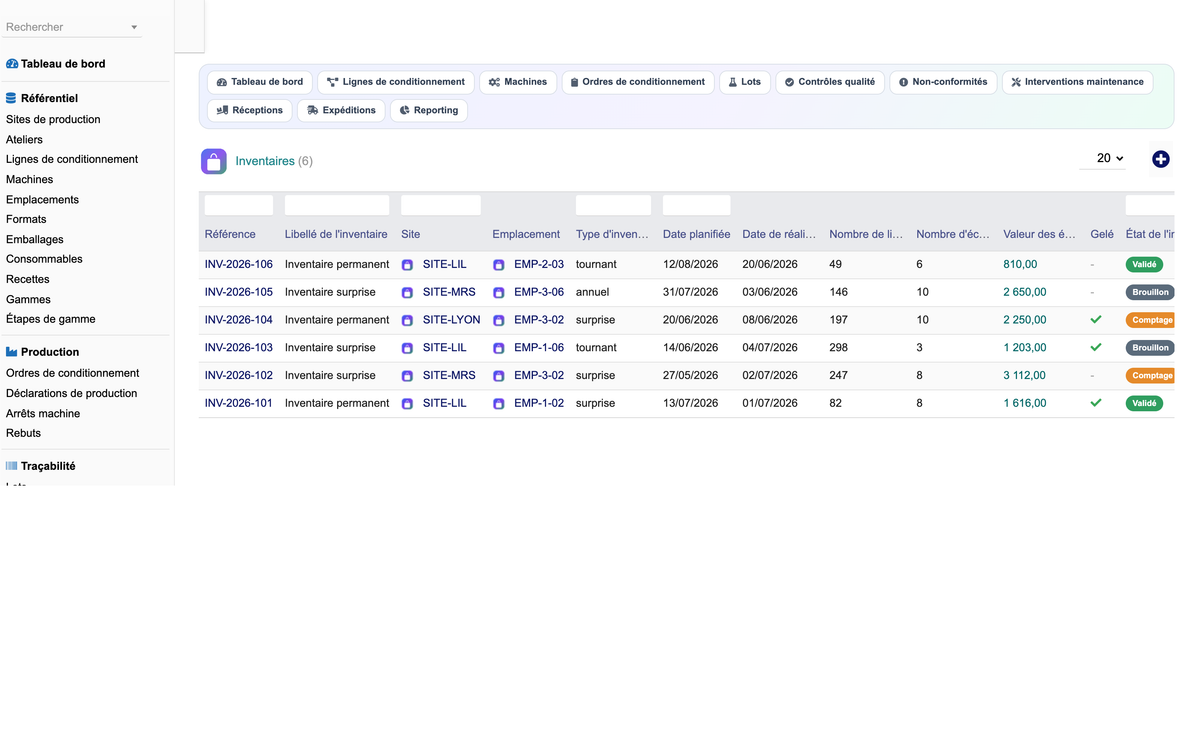Click location icon beside EMP-1-06

(x=498, y=349)
